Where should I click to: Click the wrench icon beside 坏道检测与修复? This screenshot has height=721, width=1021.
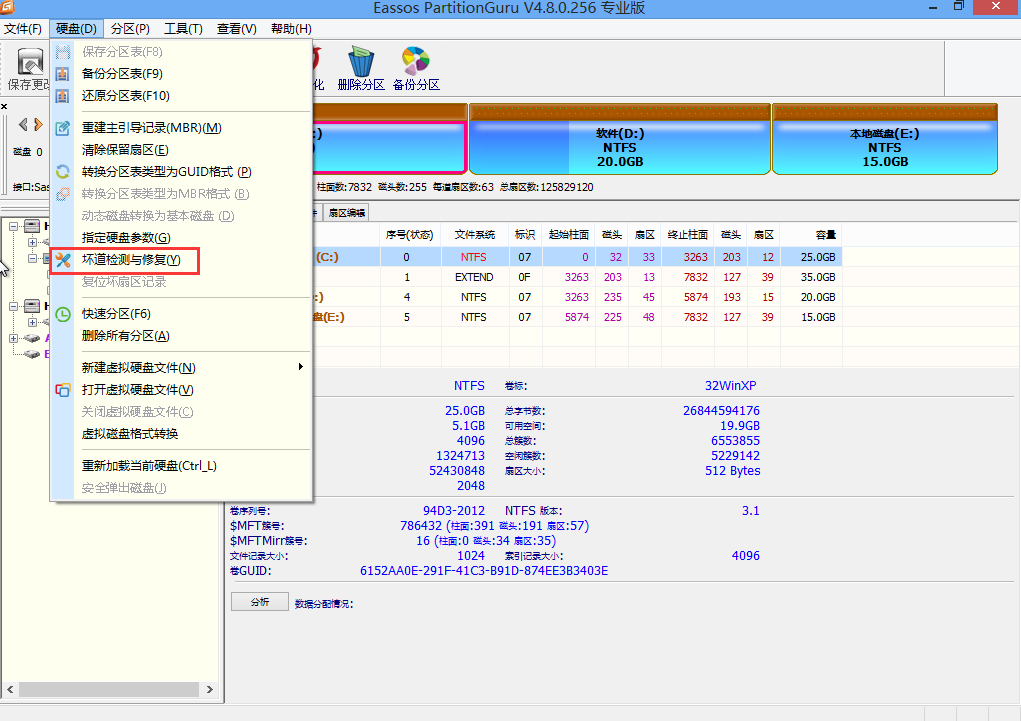pos(63,260)
